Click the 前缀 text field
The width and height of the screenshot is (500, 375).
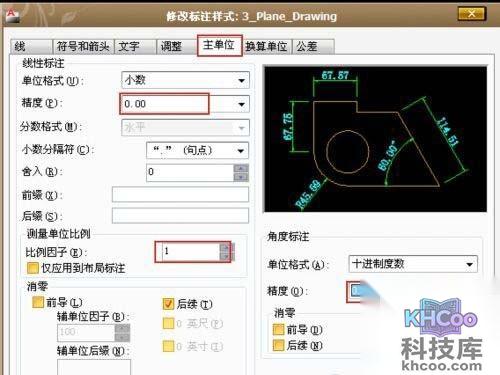coord(180,194)
